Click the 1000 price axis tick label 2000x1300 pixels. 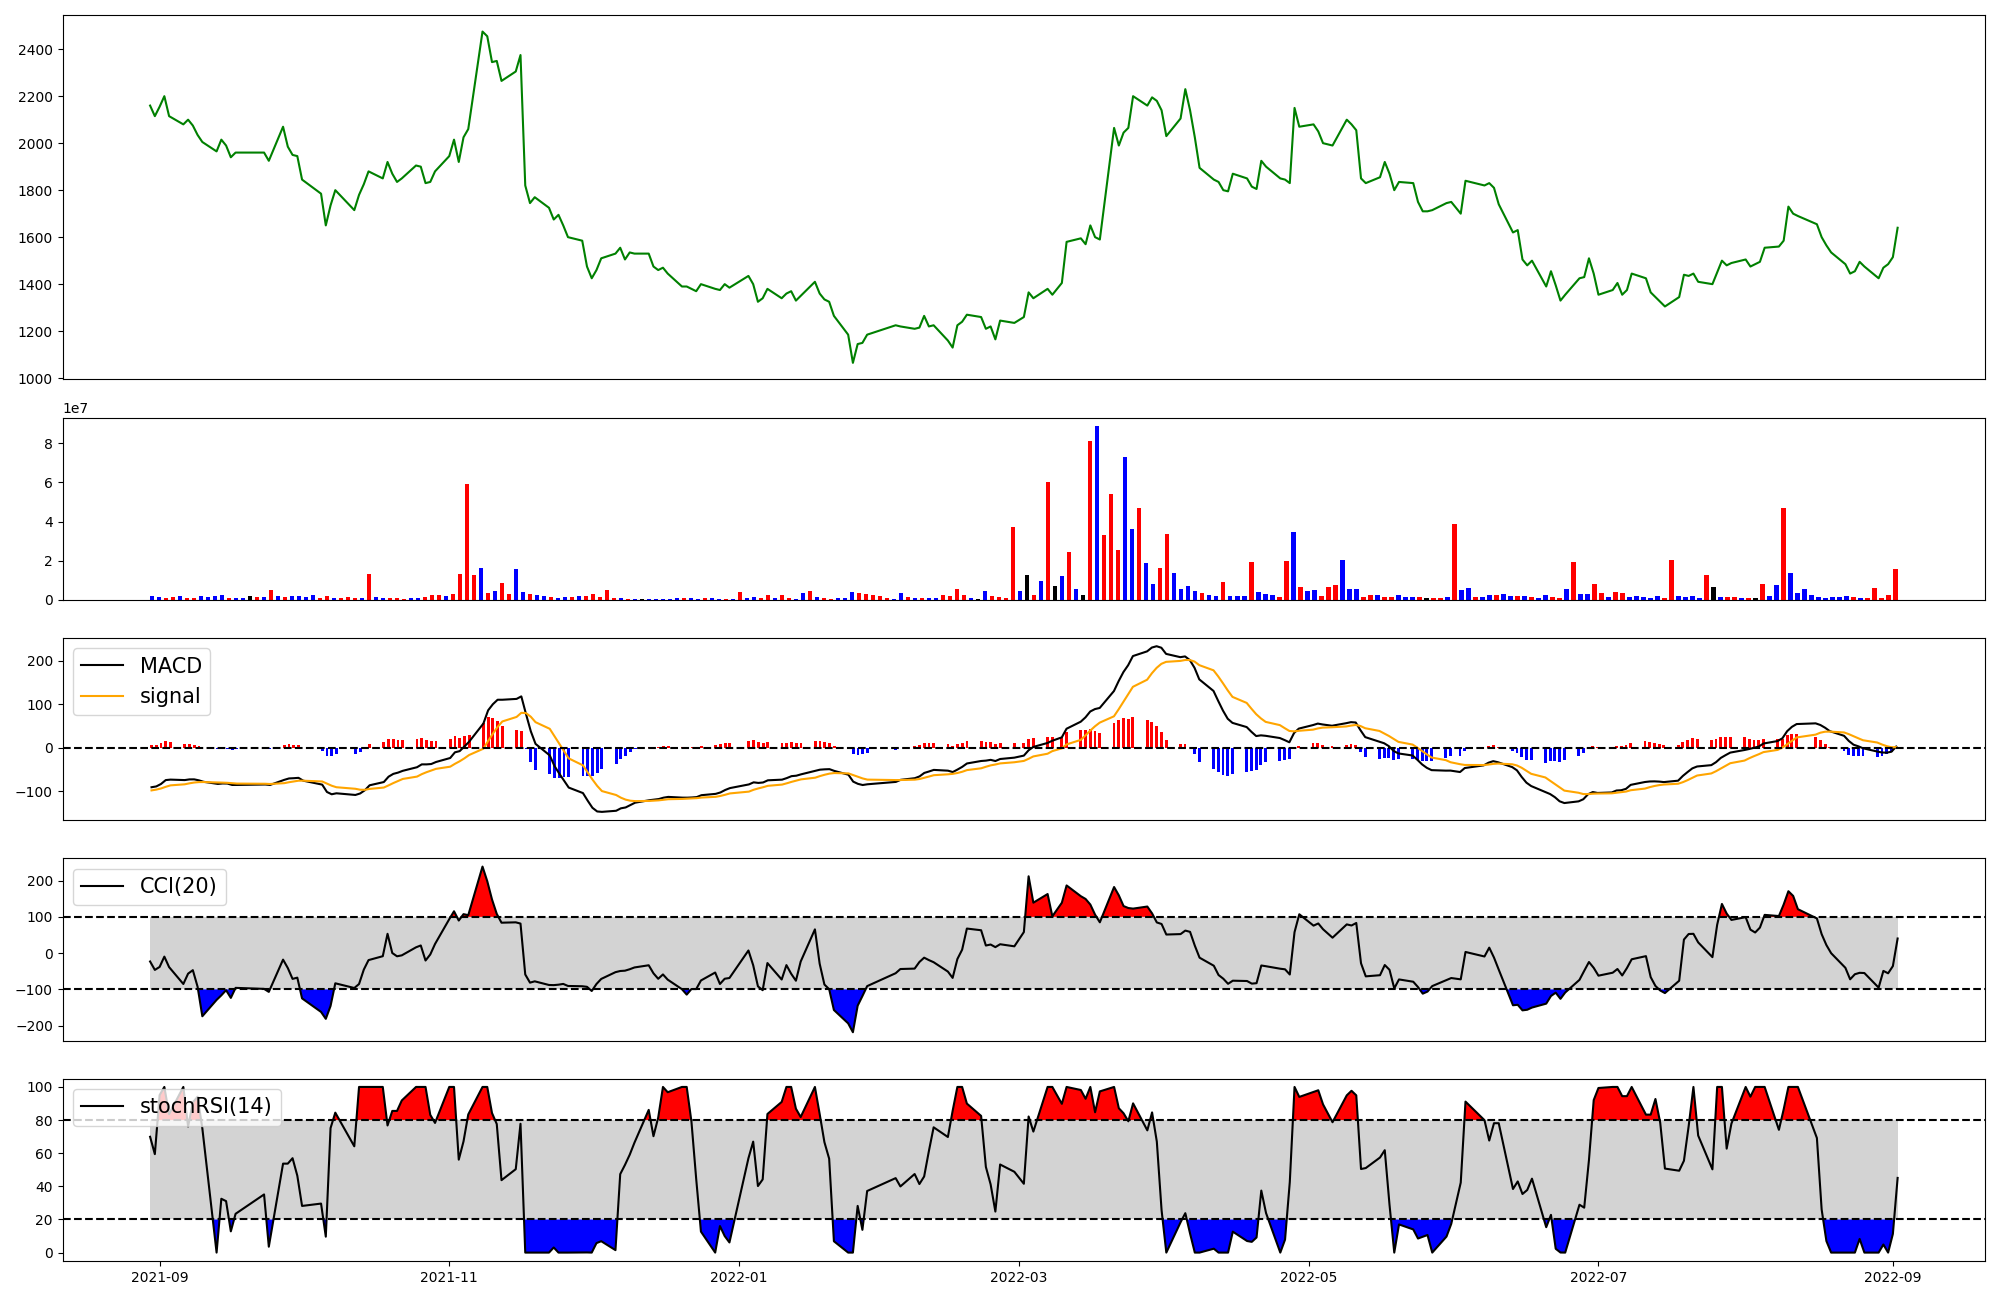pyautogui.click(x=37, y=379)
